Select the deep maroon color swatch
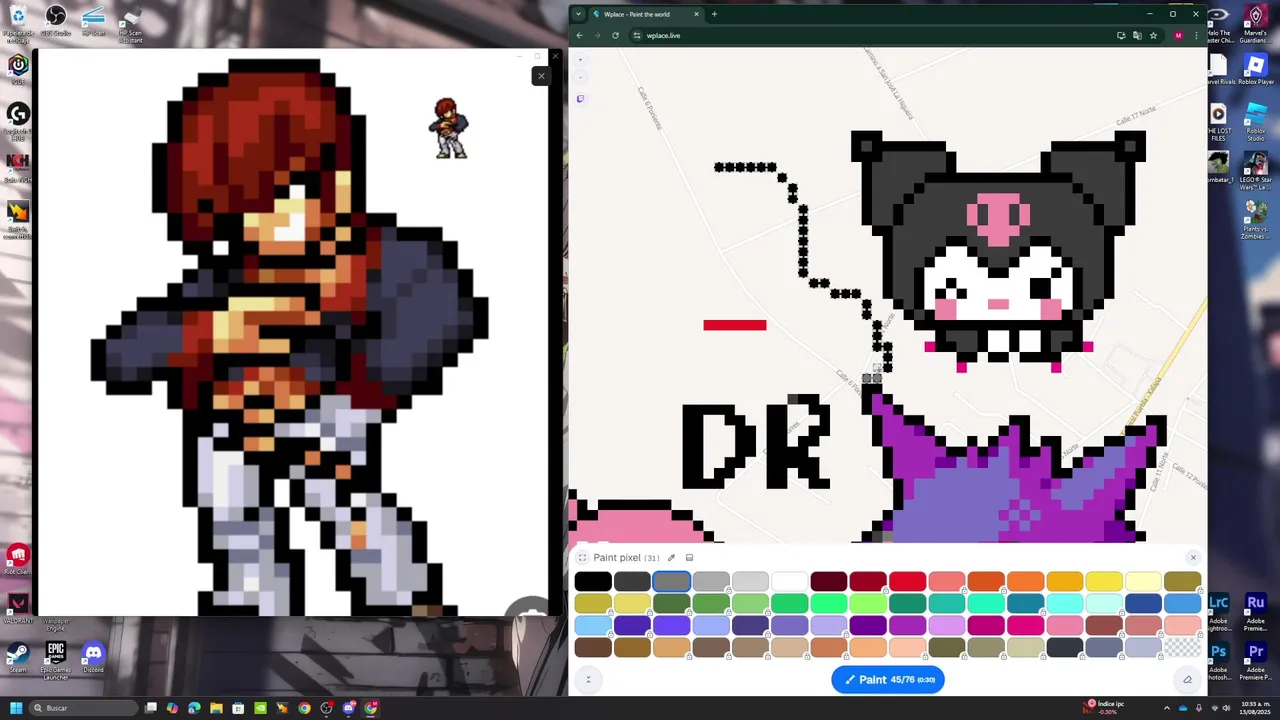 click(828, 582)
